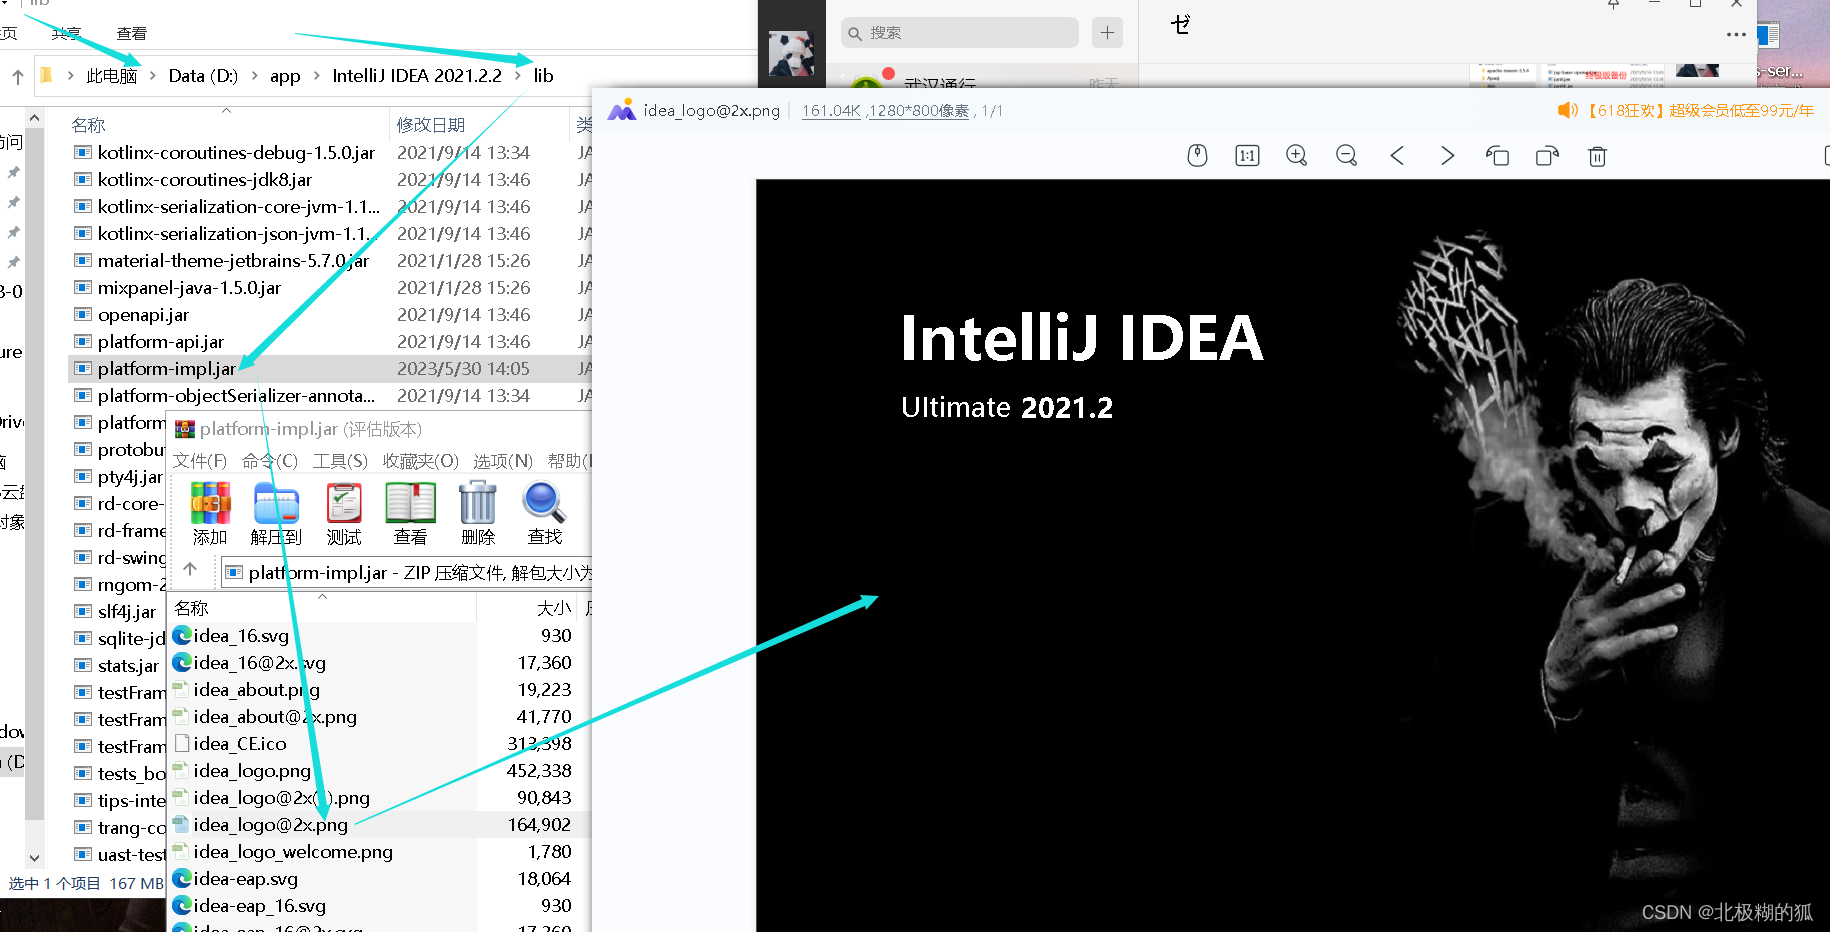Rotate the image clockwise
Screen dimensions: 1830x932
coord(1547,156)
